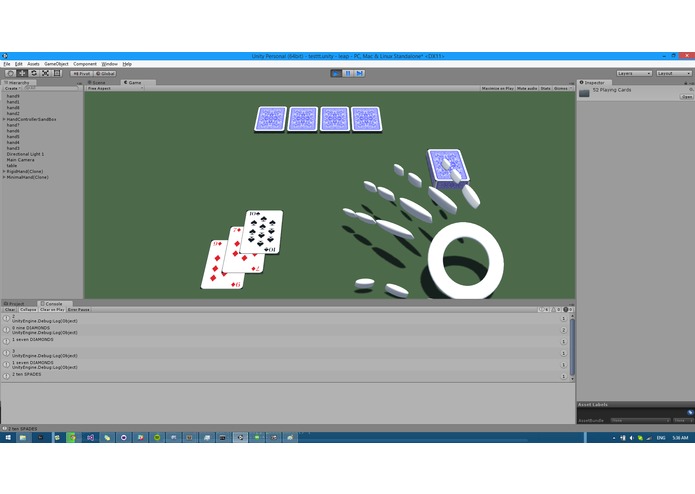Toggle Error Pause in Console
Image resolution: width=695 pixels, height=494 pixels.
(x=78, y=309)
